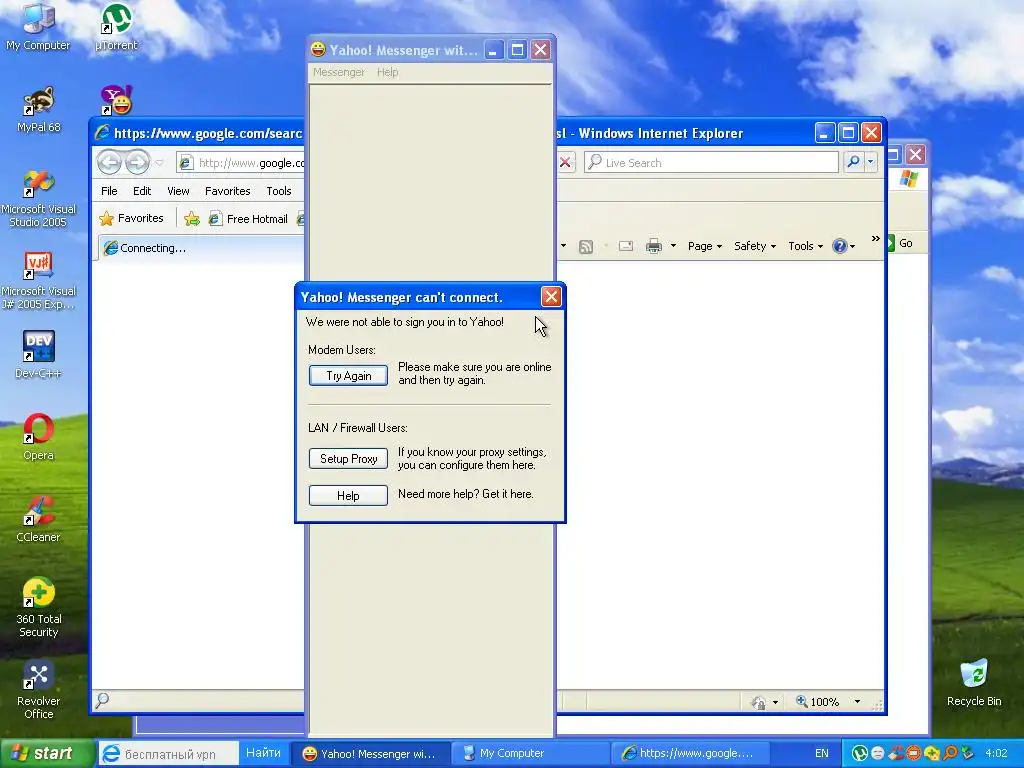Screen dimensions: 1024x768
Task: Click the Live Search magnifier button
Action: point(853,162)
